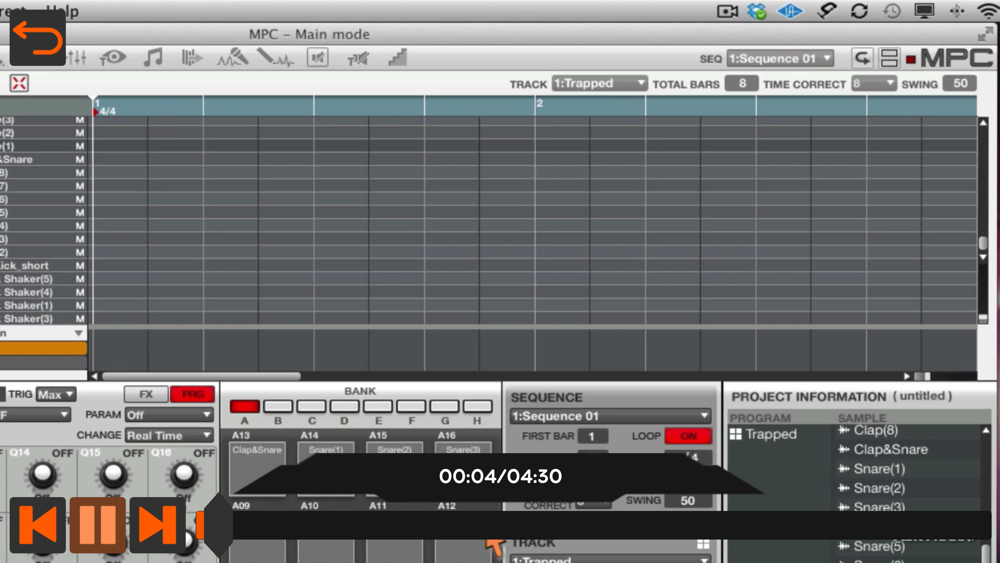Toggle mute M on the ick_short row
1000x563 pixels.
80,265
